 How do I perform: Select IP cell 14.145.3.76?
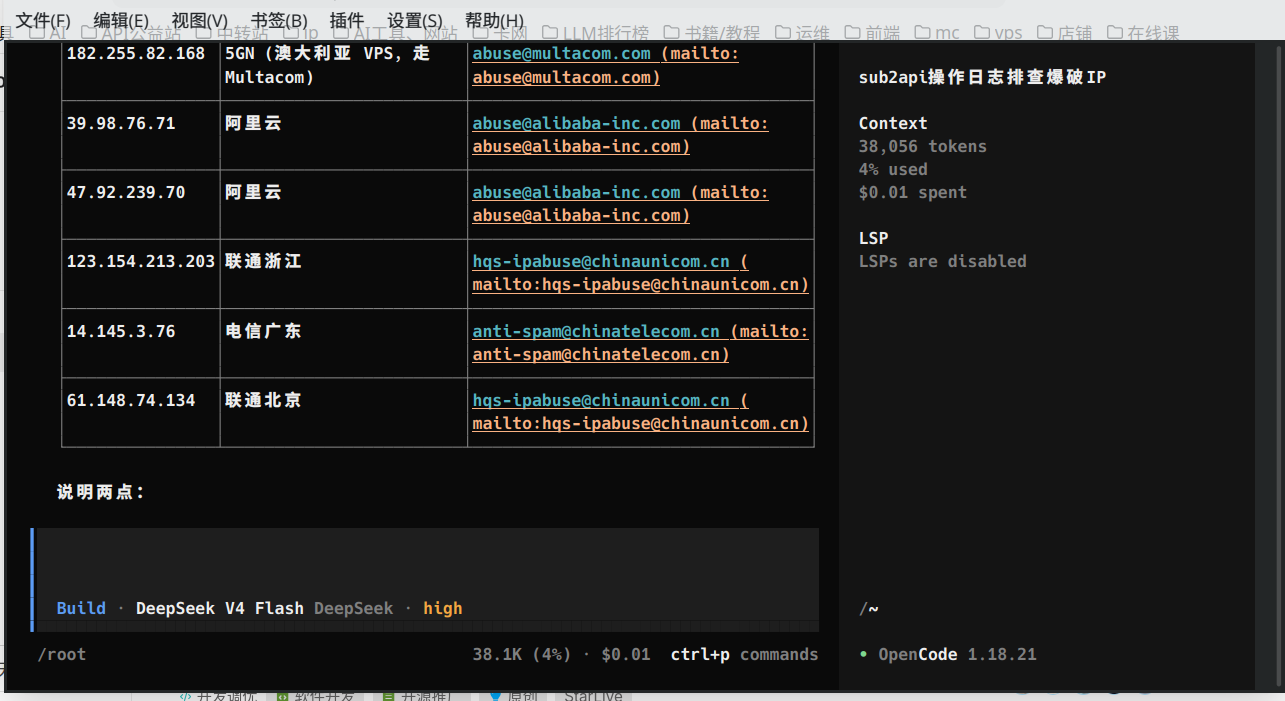pyautogui.click(x=120, y=331)
